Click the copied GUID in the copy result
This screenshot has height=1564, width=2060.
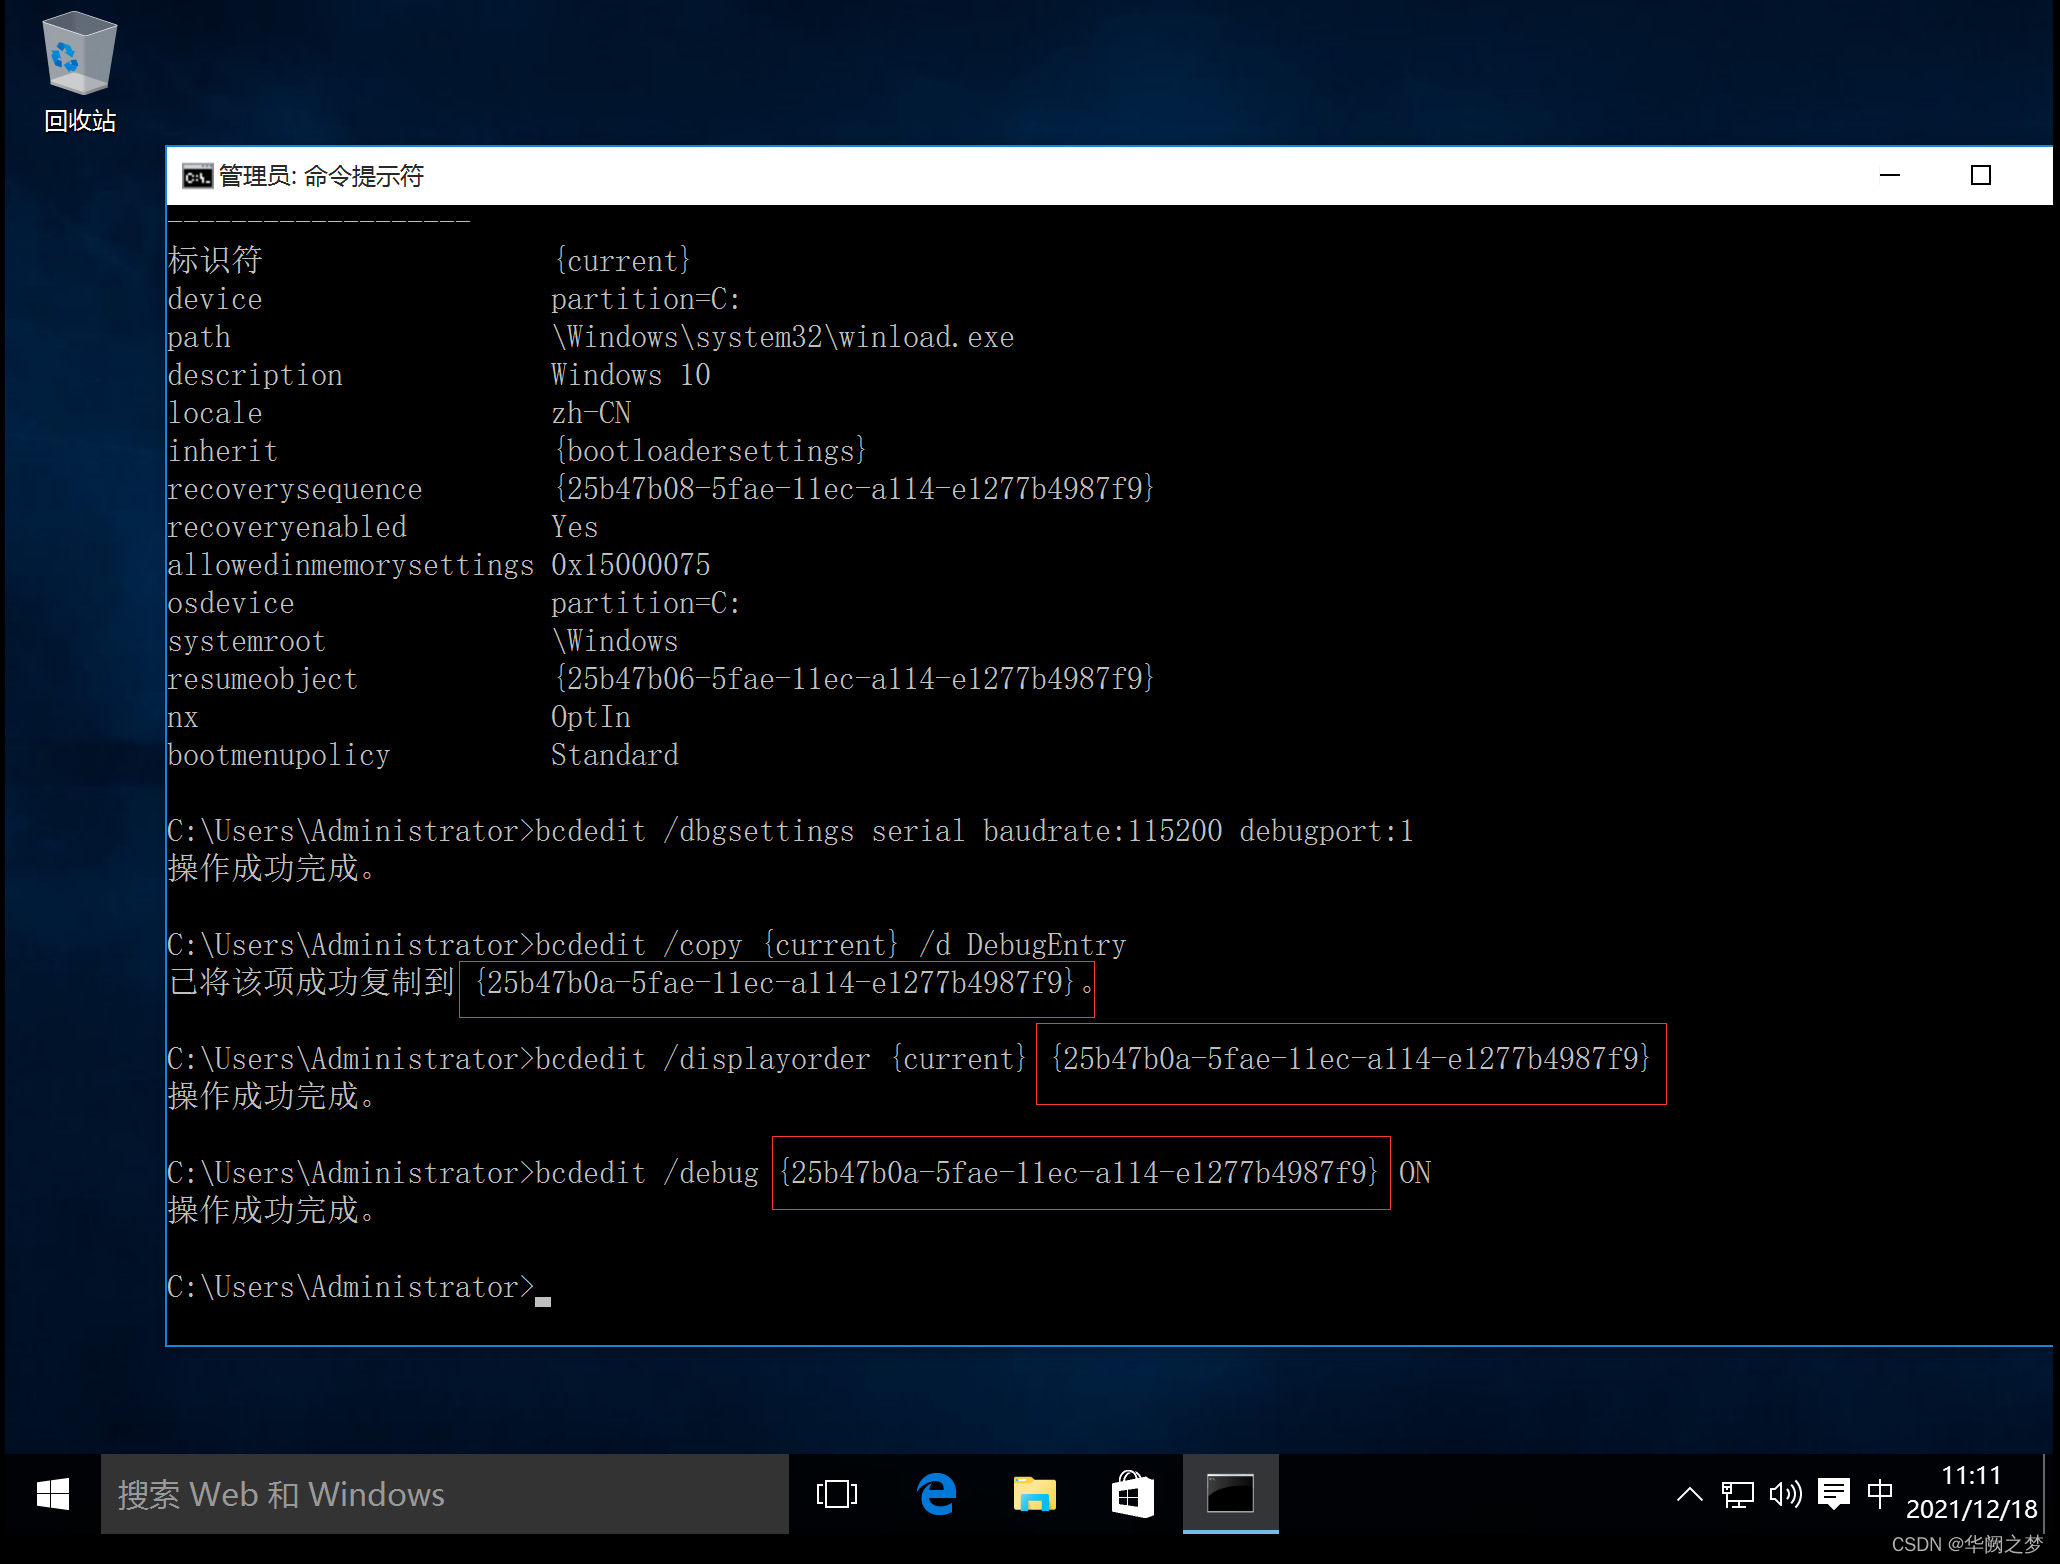(x=776, y=983)
